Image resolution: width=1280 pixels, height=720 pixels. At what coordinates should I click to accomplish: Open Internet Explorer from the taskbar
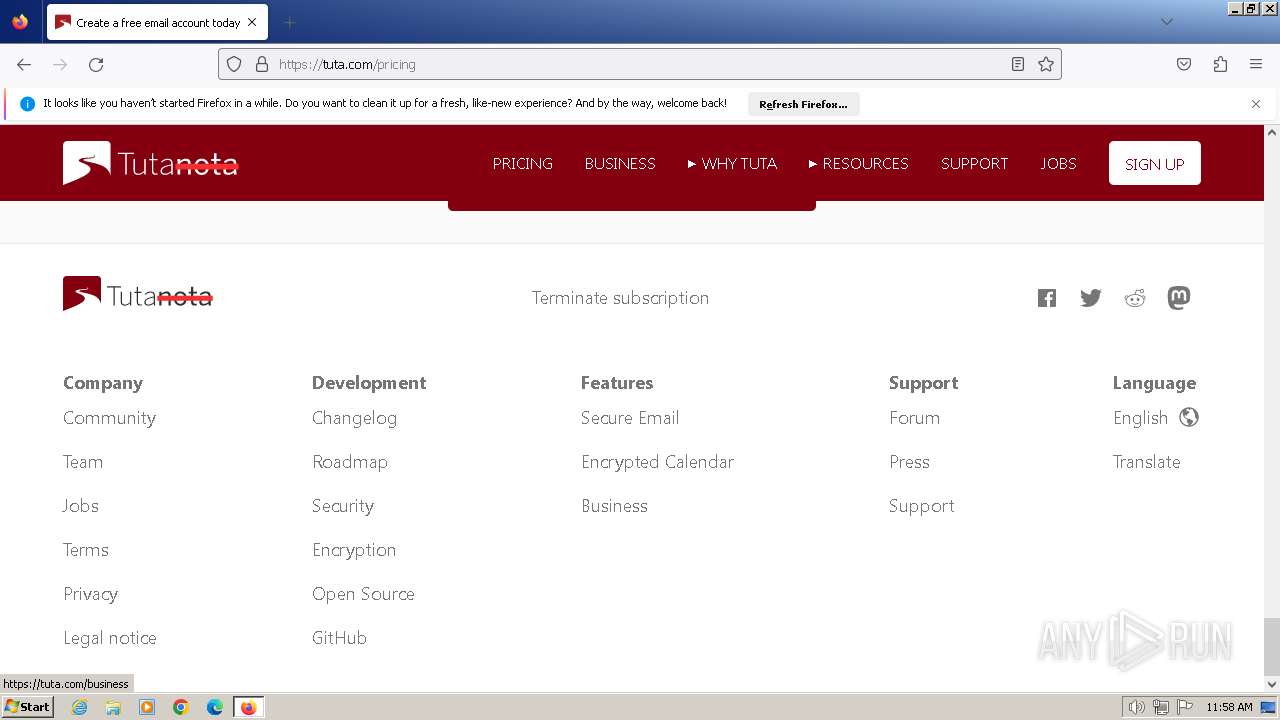(79, 707)
